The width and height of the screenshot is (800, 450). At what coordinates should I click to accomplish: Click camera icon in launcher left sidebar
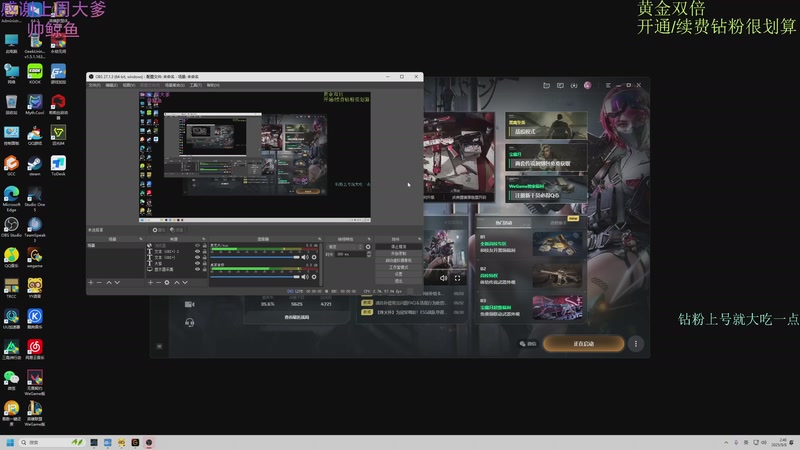(x=189, y=304)
